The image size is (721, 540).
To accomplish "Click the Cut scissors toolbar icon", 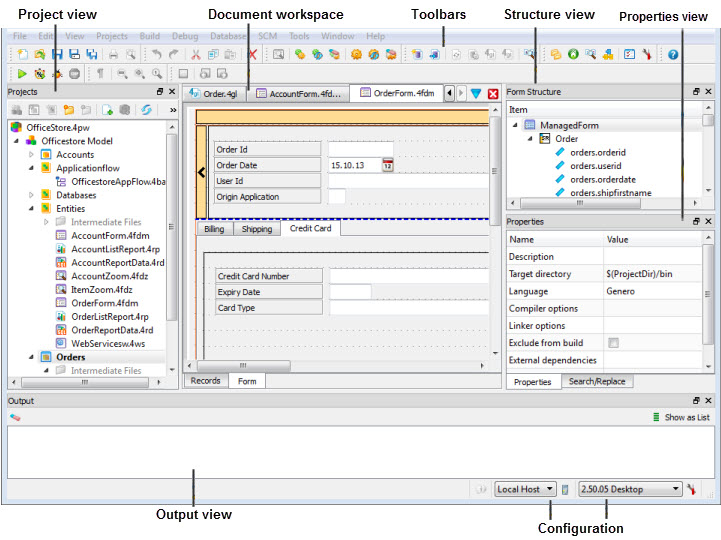I will (196, 55).
